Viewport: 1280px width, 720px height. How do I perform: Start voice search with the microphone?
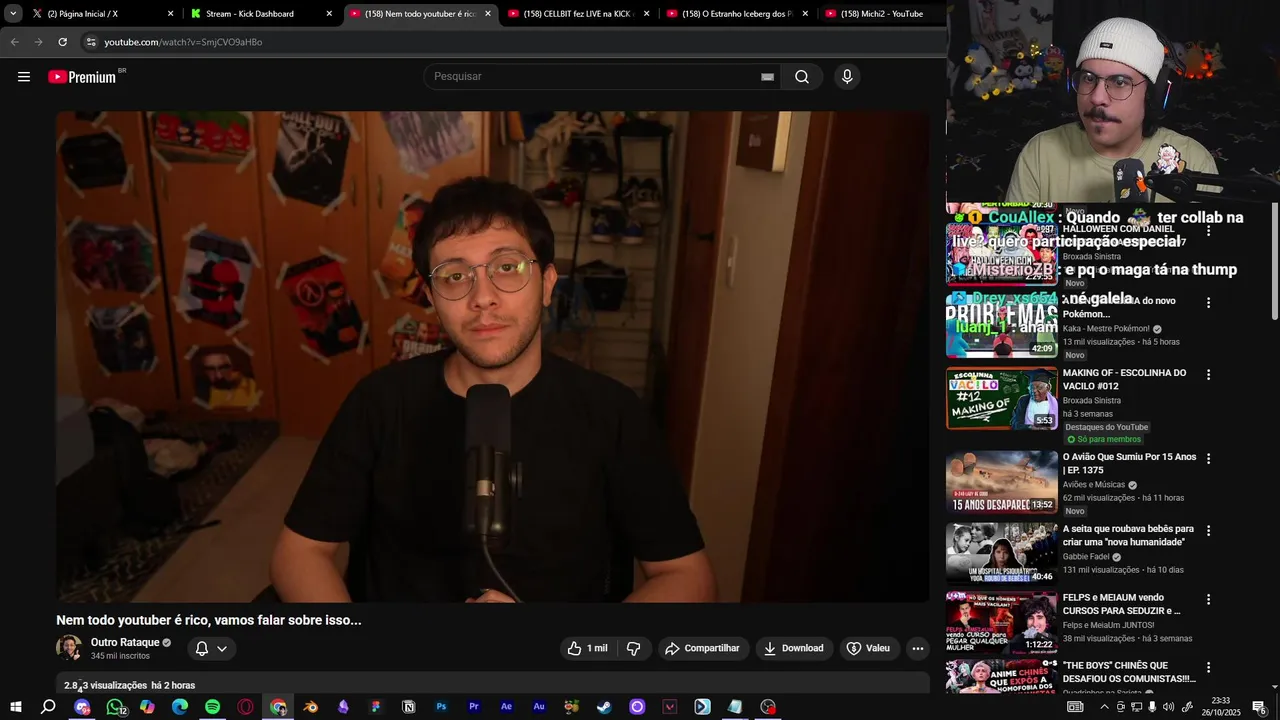pyautogui.click(x=847, y=77)
